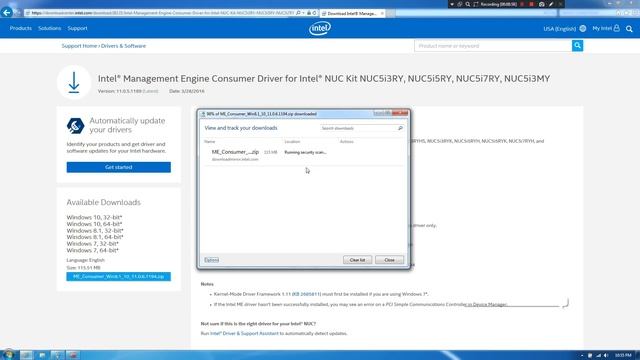Click refresh icon in address bar
Image resolution: width=640 pixels, height=360 pixels.
314,13
